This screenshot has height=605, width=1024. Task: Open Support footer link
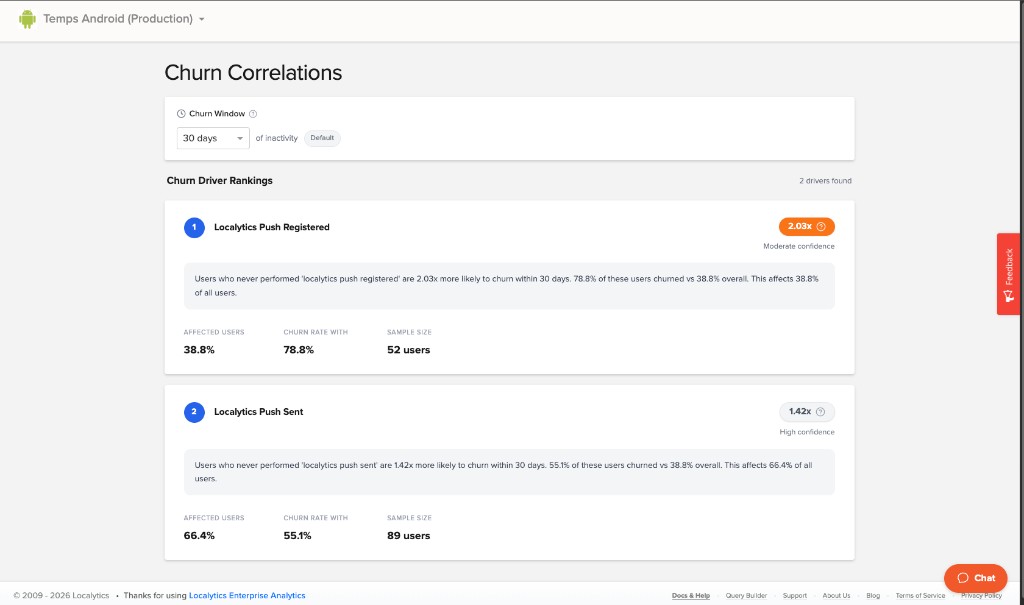tap(795, 596)
